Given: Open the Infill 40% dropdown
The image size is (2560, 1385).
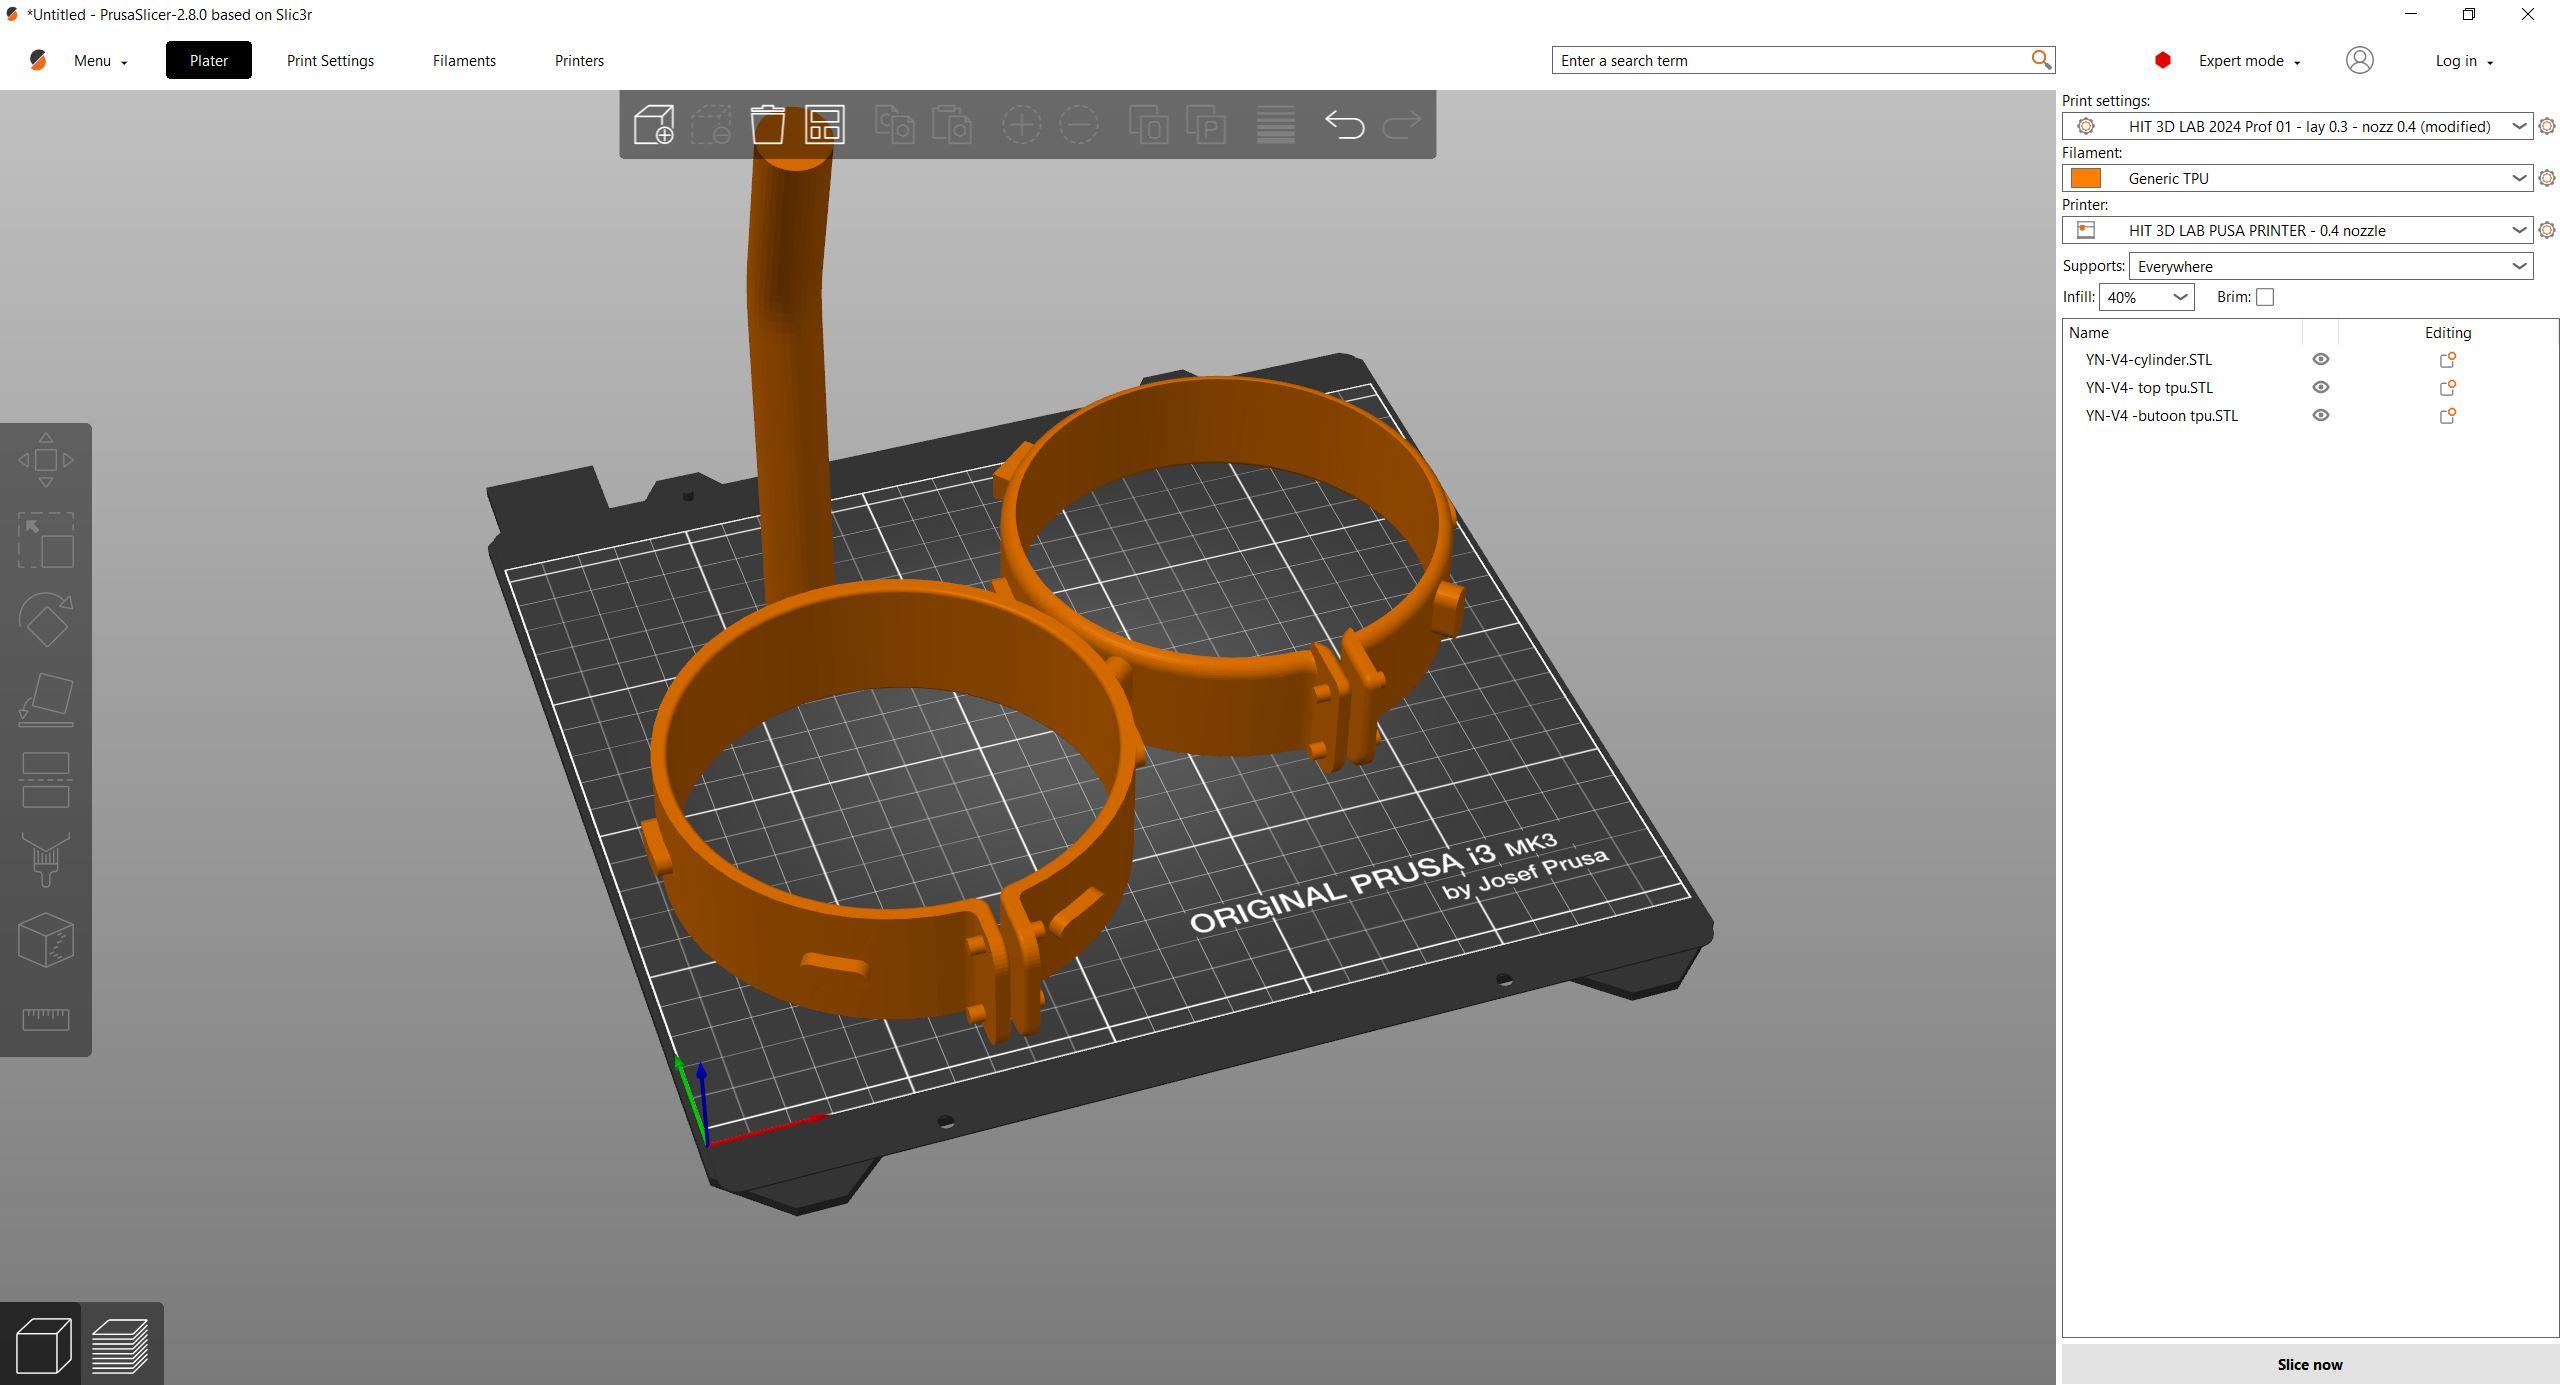Looking at the screenshot, I should click(2146, 297).
